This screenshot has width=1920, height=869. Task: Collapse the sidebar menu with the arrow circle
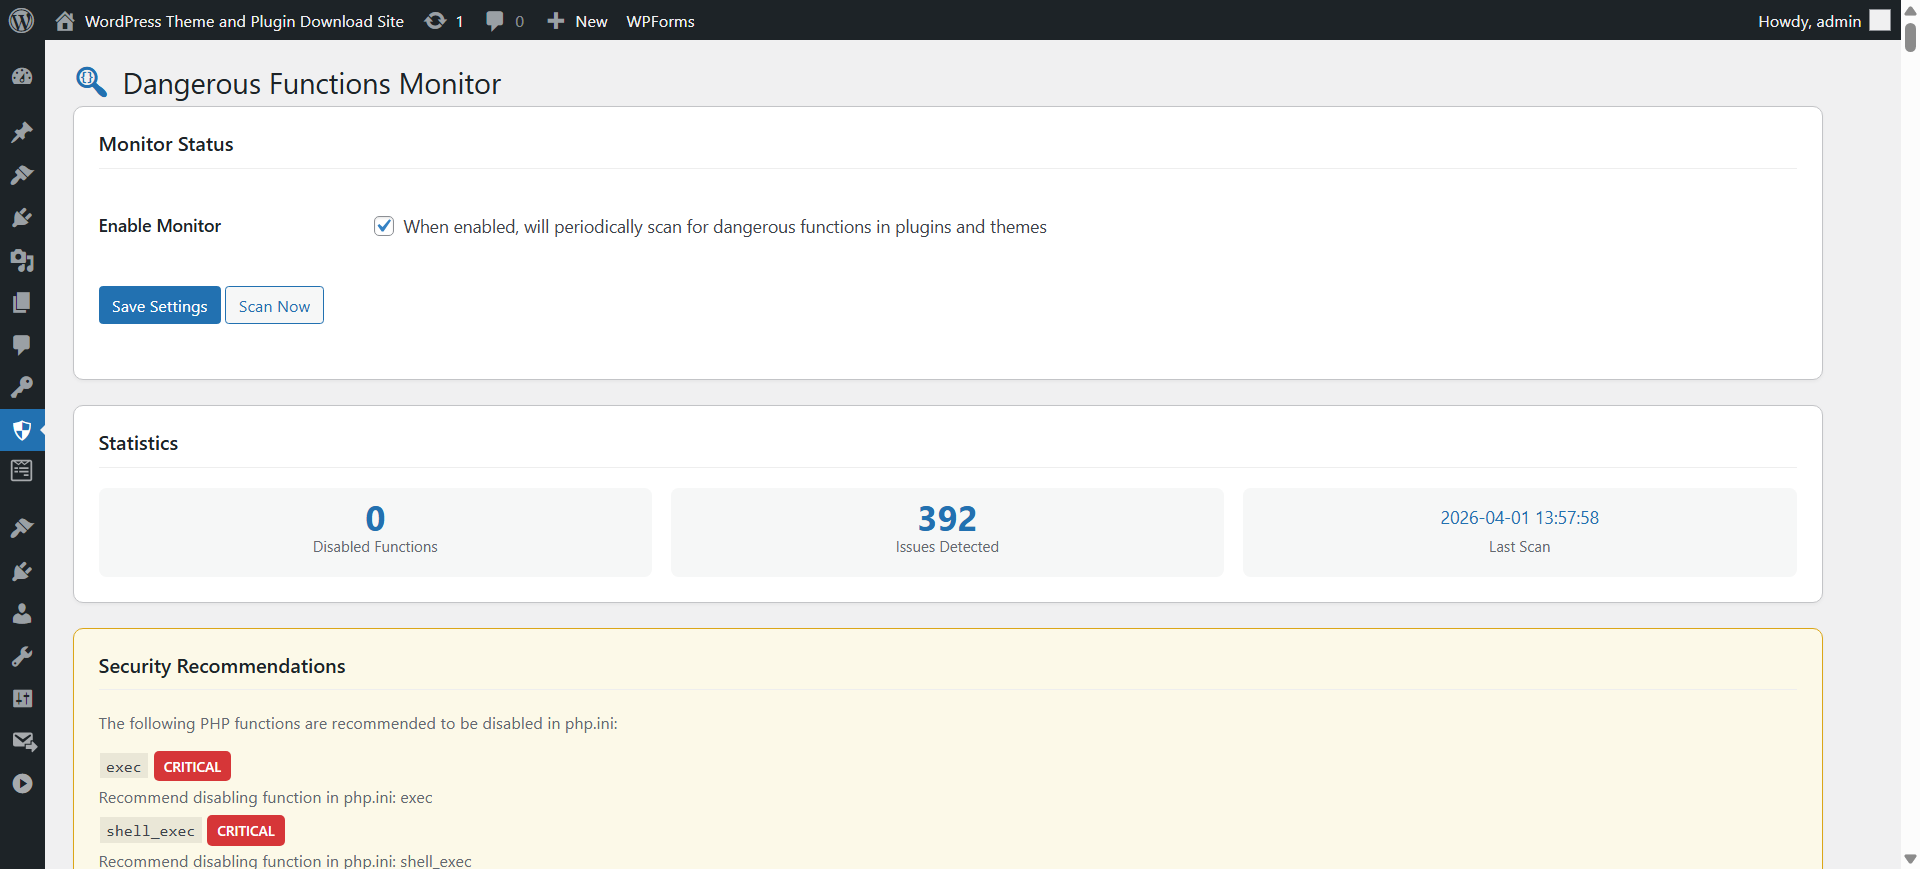point(22,784)
